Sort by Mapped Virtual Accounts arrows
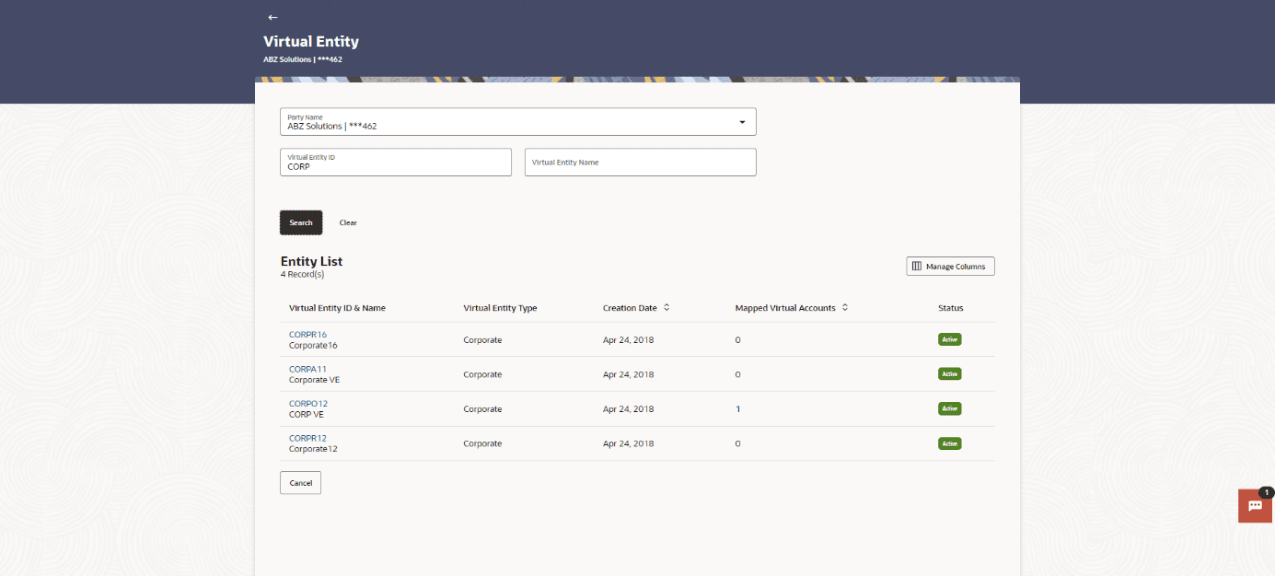This screenshot has height=576, width=1275. 845,308
